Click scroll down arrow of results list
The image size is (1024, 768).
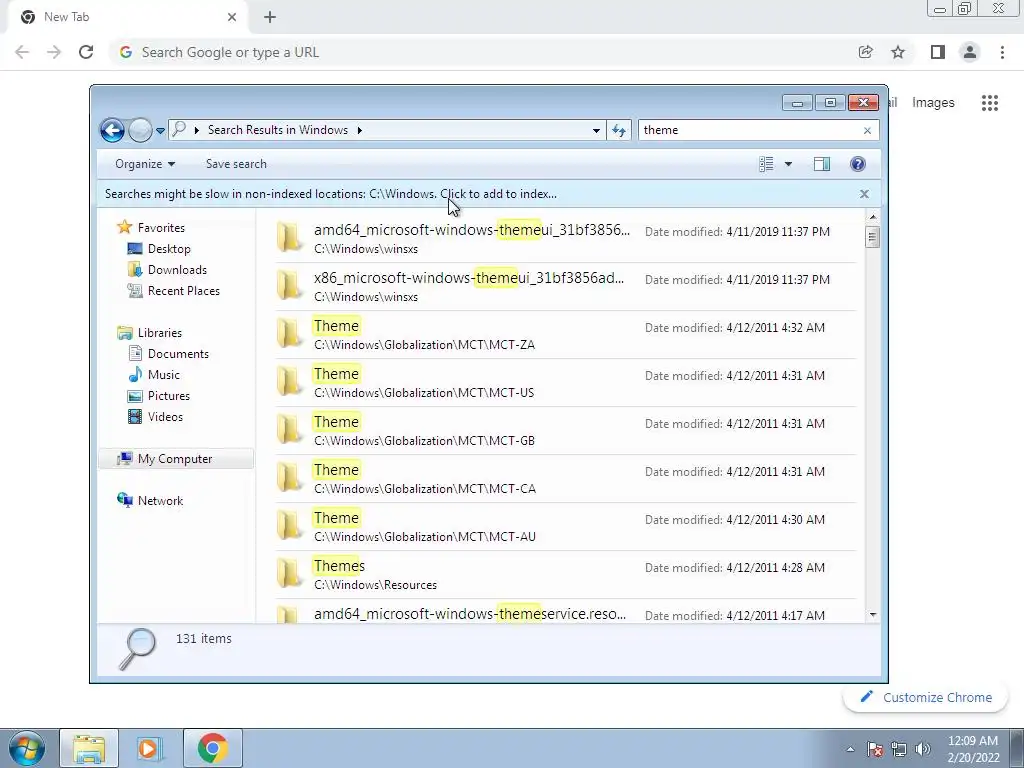pyautogui.click(x=873, y=615)
